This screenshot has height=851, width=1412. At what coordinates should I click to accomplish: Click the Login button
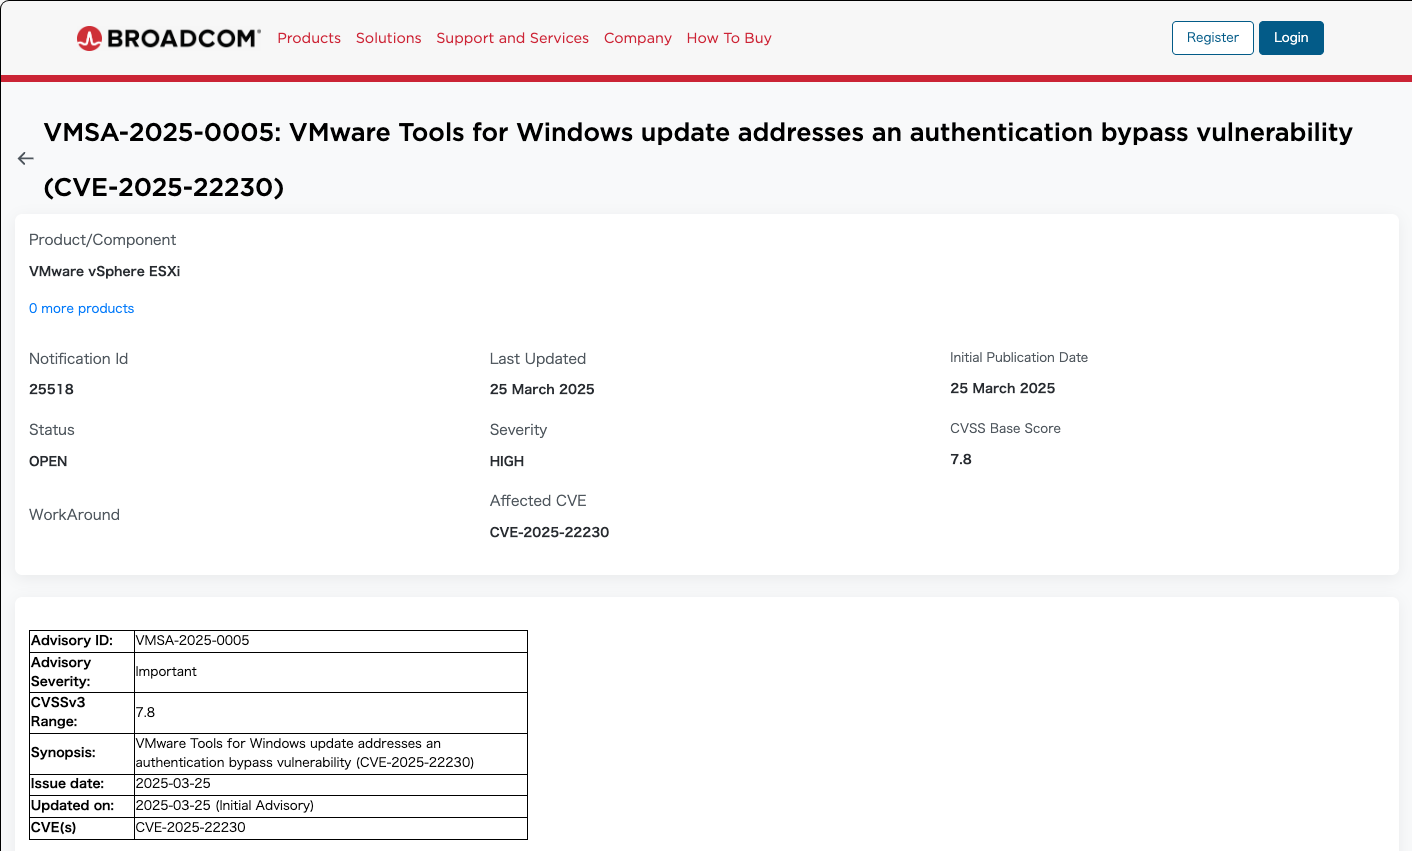point(1291,38)
